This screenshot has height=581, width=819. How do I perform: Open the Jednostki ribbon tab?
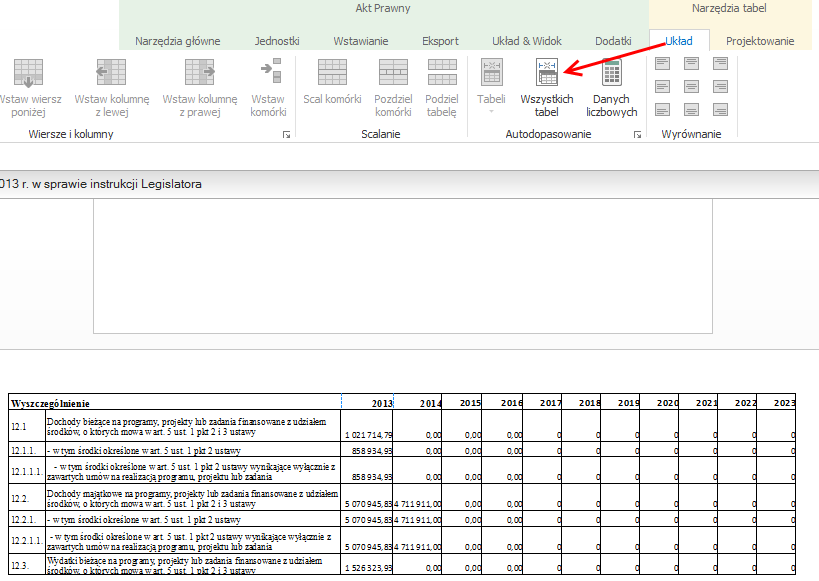click(277, 41)
